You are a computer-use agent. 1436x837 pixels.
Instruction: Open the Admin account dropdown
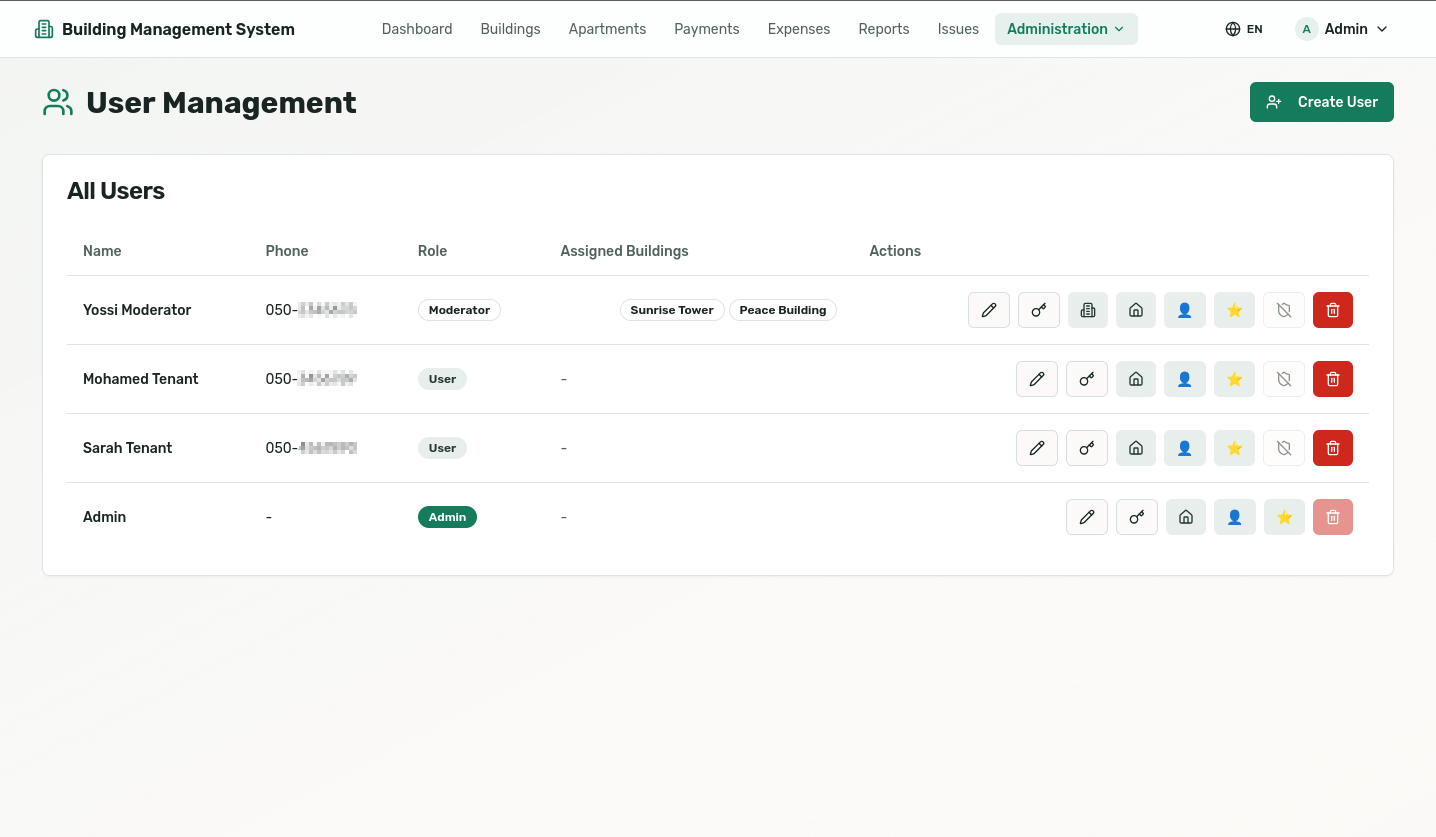pos(1341,29)
